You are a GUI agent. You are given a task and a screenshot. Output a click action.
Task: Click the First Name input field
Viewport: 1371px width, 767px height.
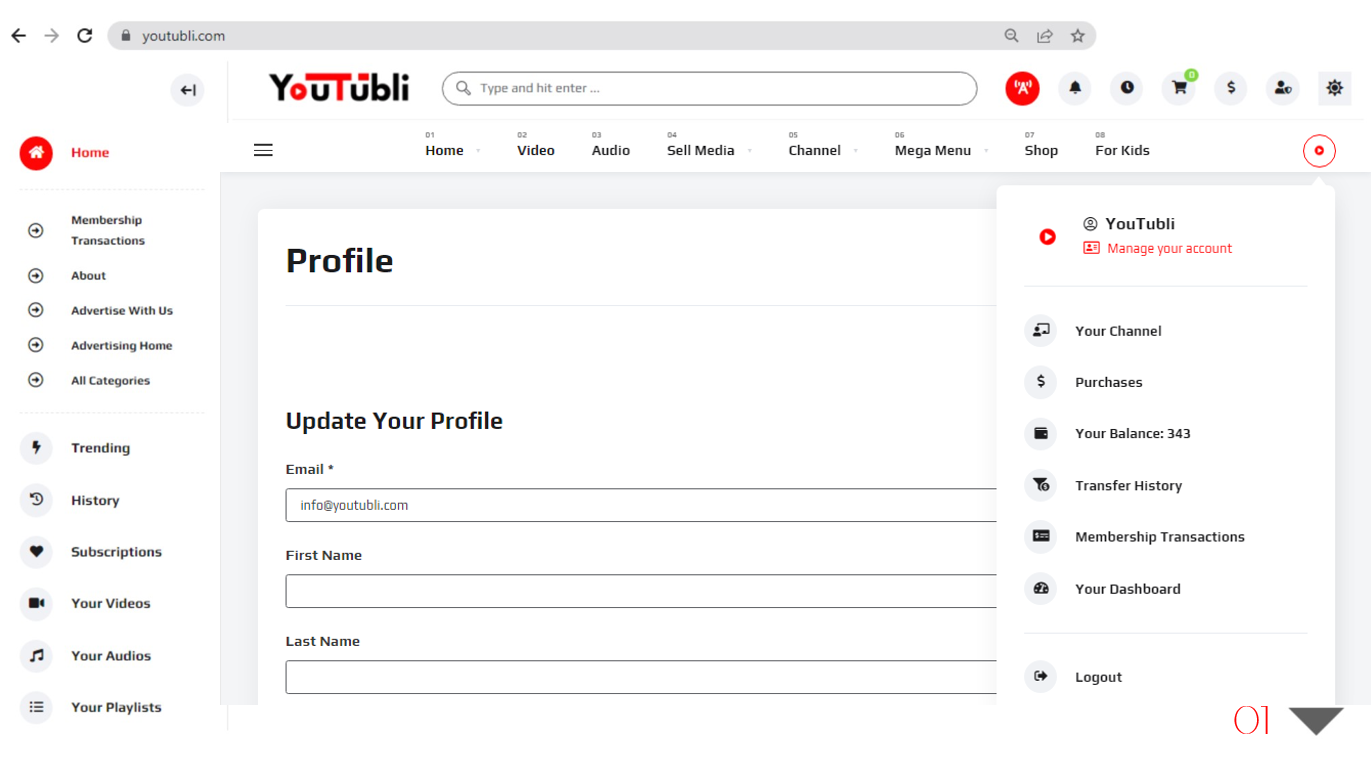[641, 591]
